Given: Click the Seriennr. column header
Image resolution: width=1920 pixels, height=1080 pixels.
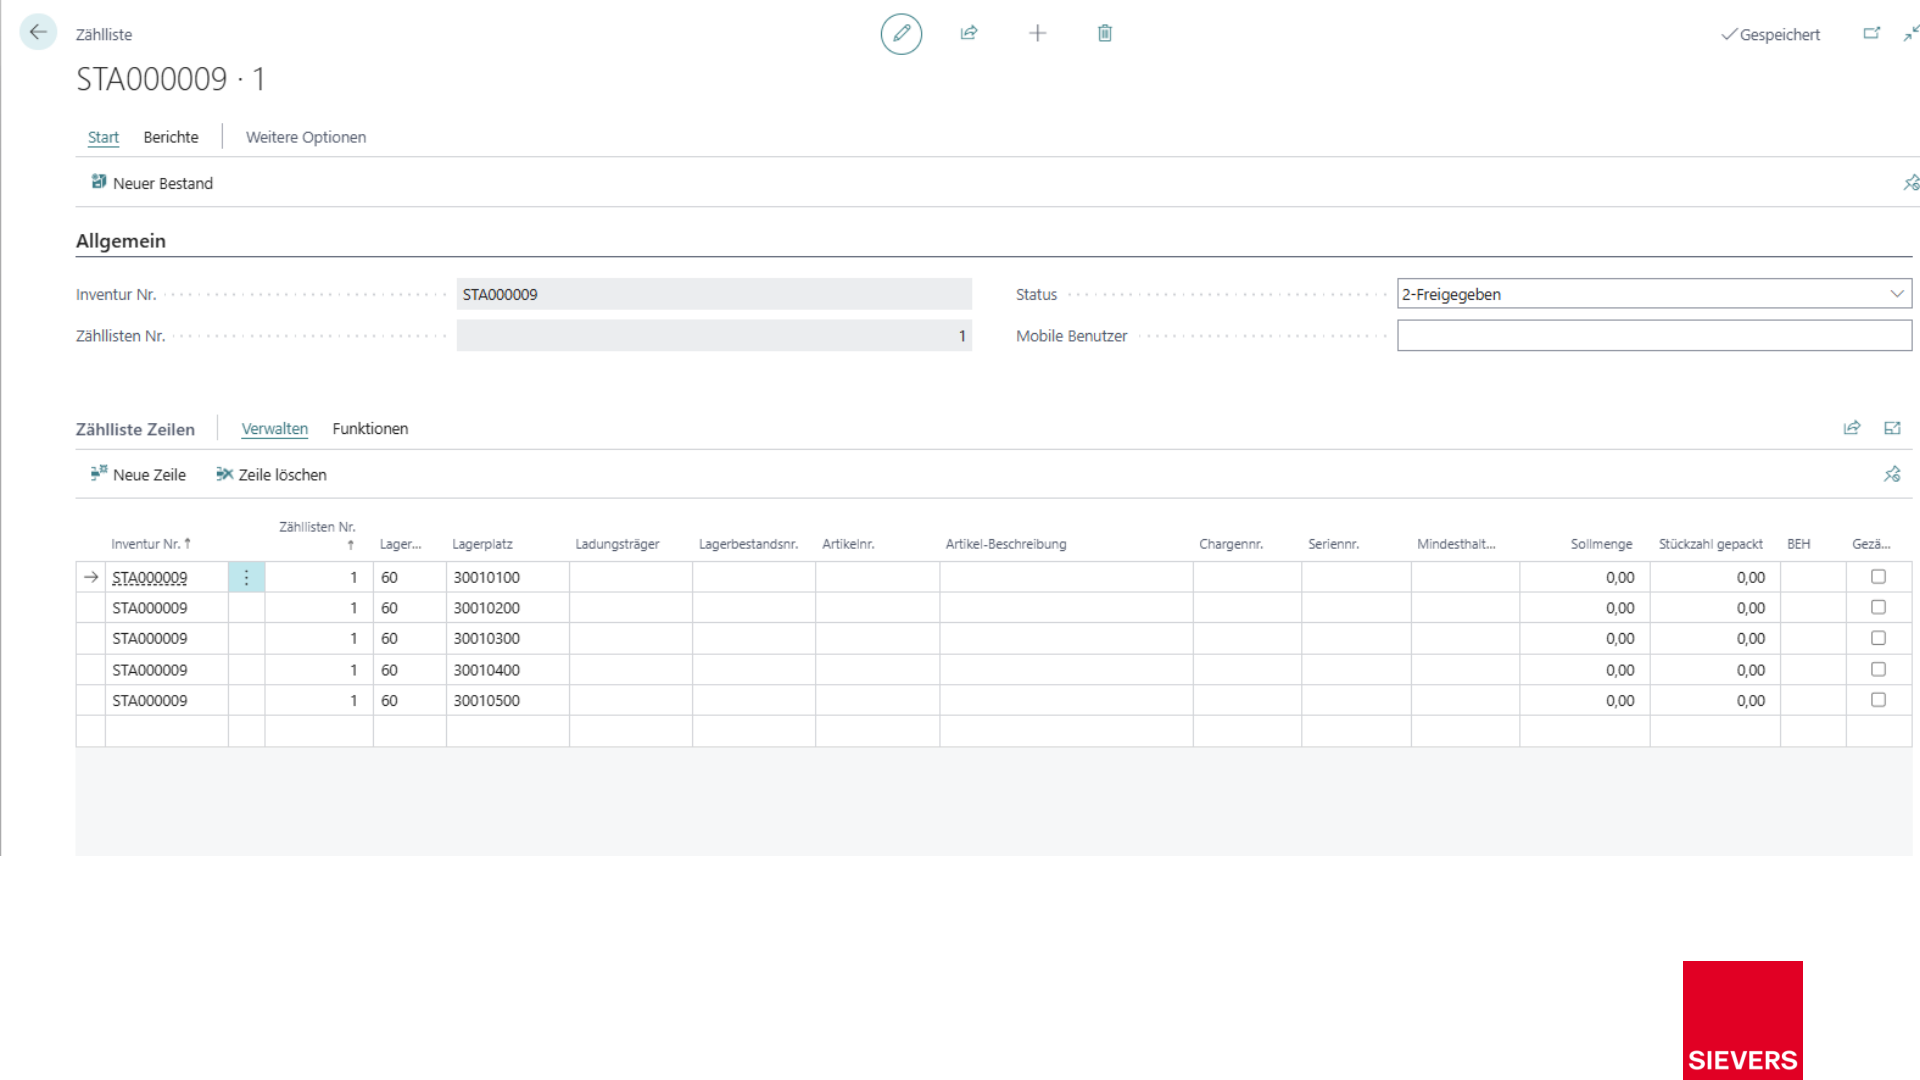Looking at the screenshot, I should click(x=1333, y=544).
